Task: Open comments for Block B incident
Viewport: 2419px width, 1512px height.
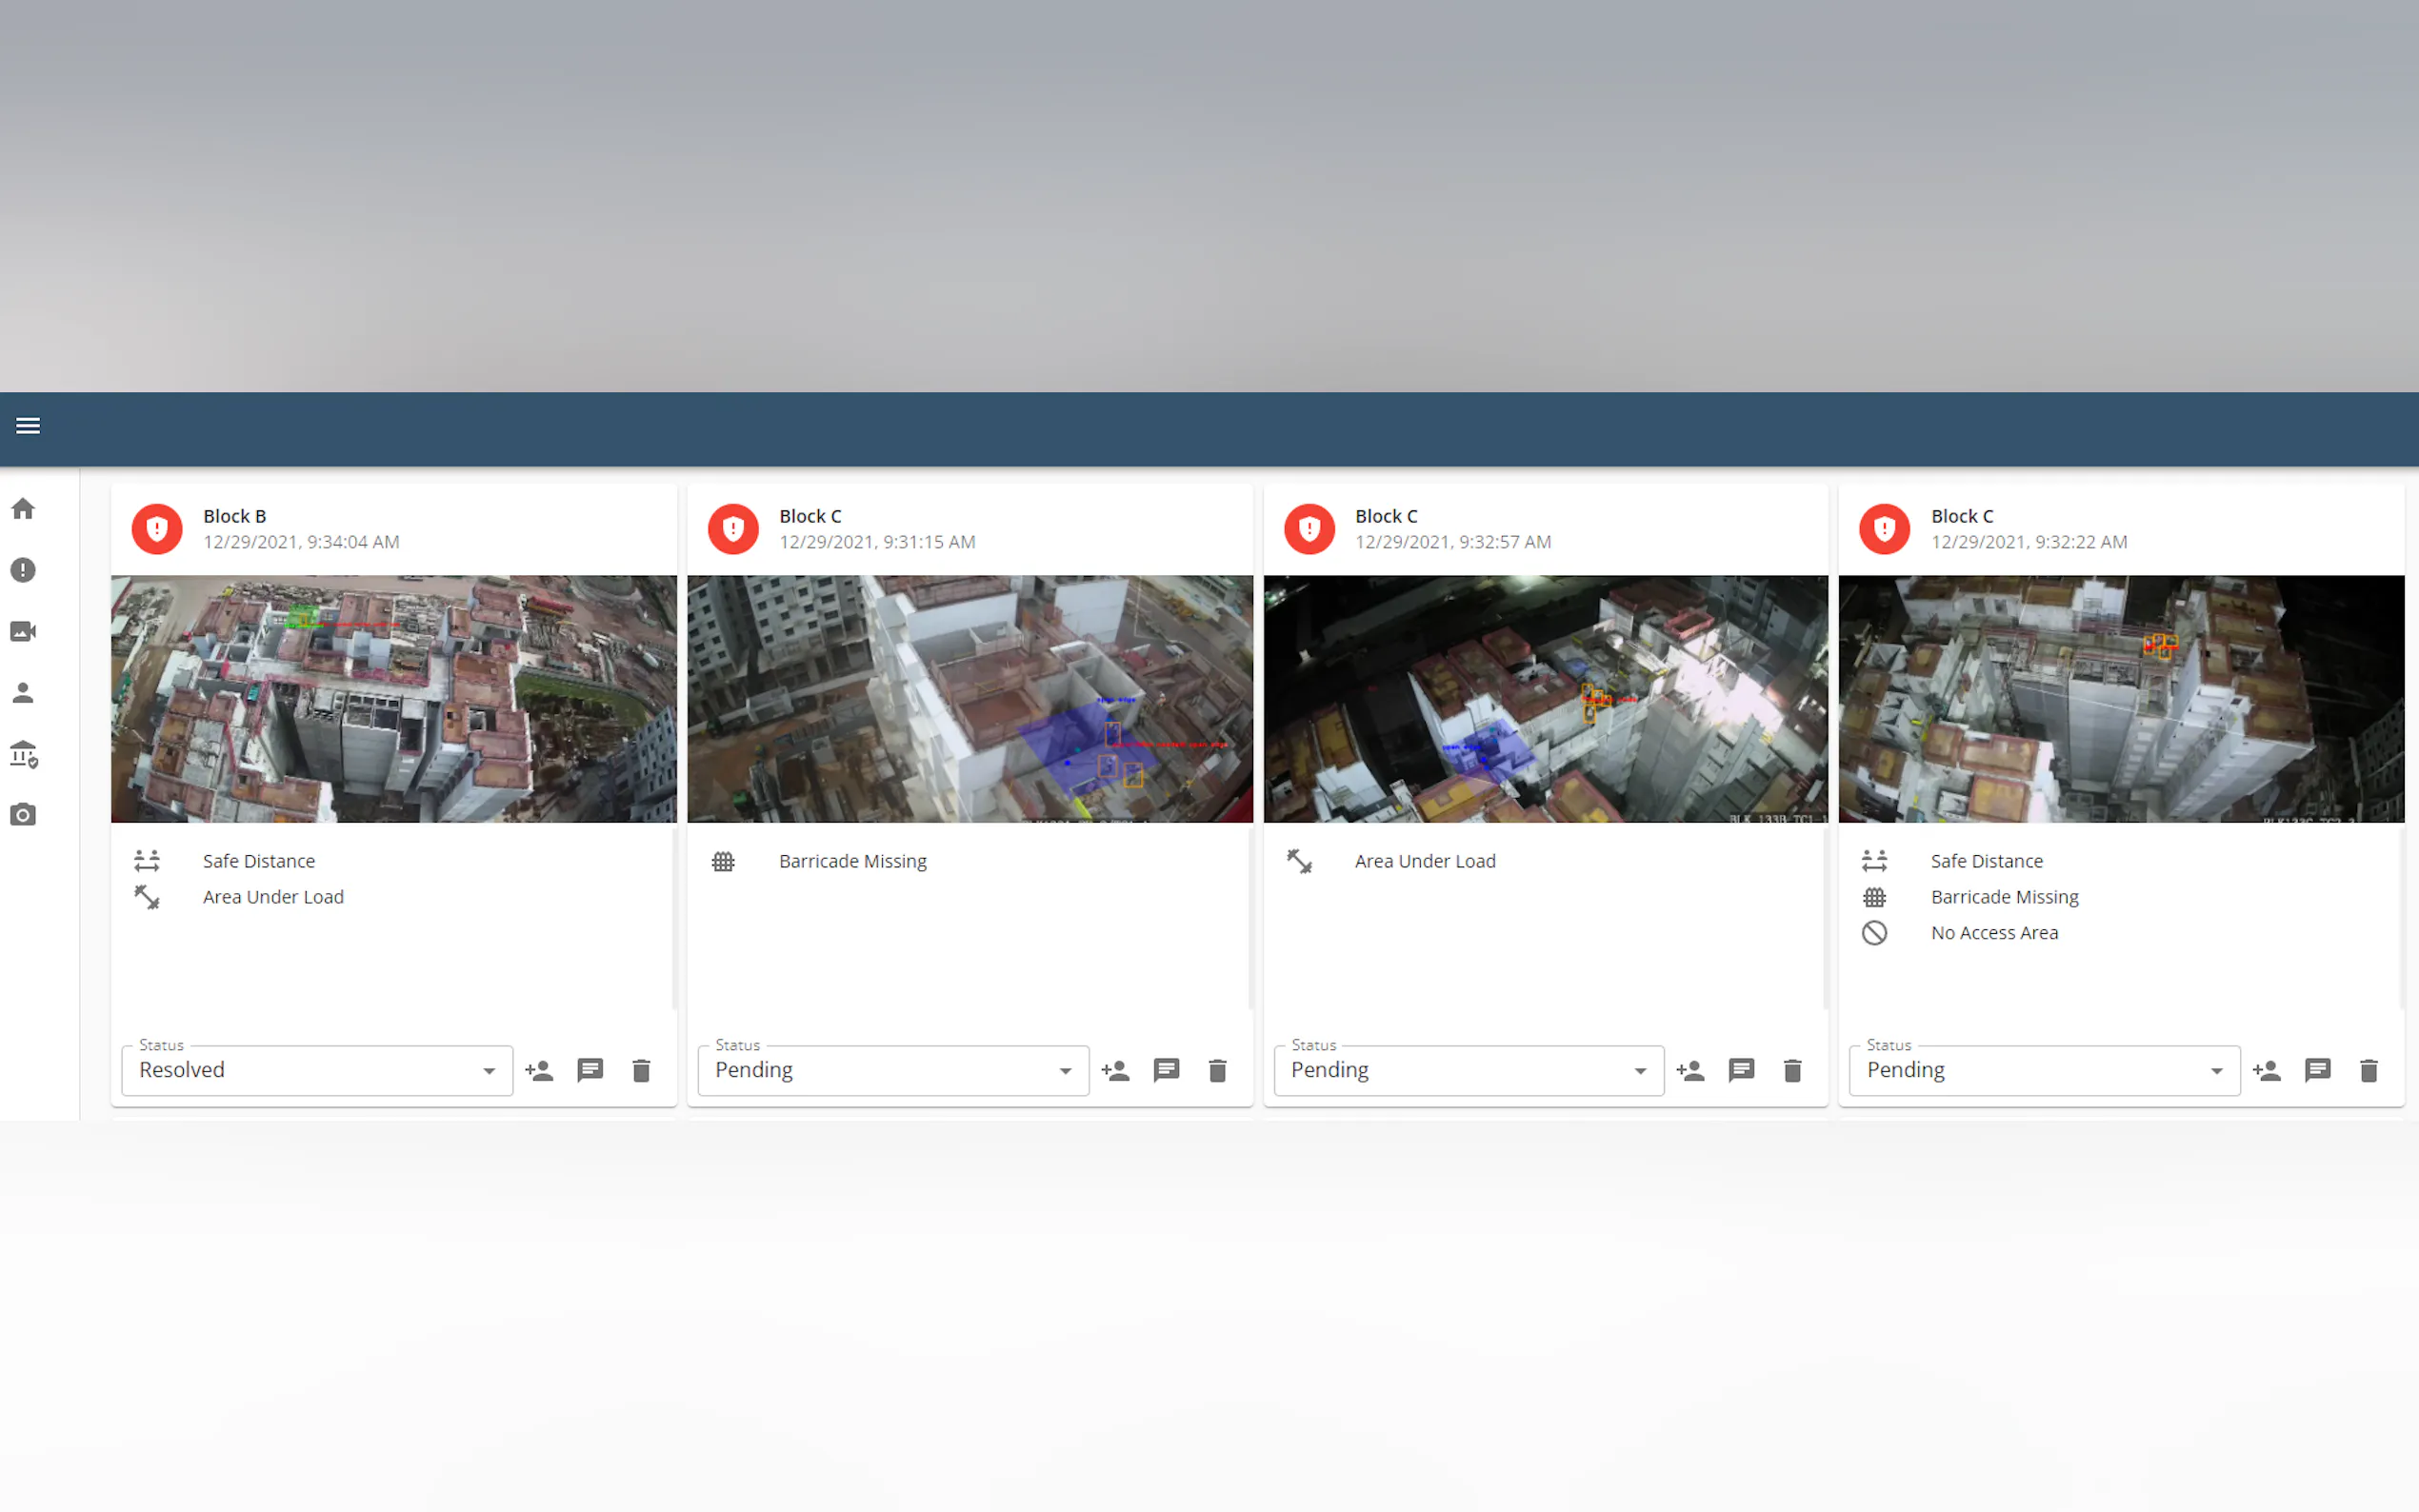Action: click(x=590, y=1071)
